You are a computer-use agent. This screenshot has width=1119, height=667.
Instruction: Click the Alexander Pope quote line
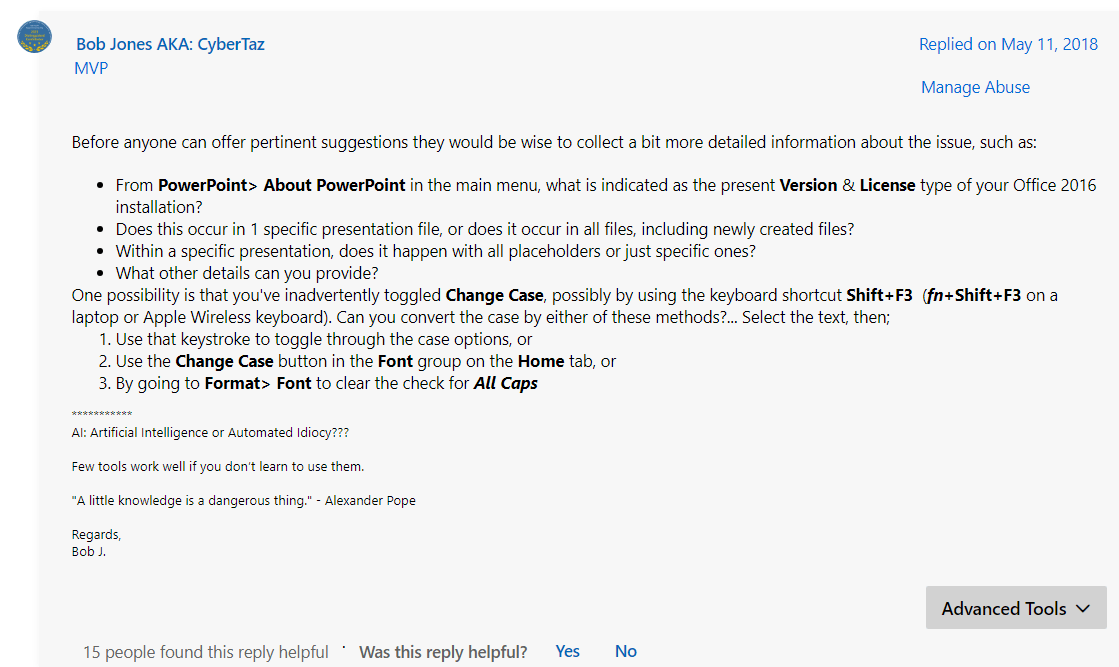tap(243, 501)
